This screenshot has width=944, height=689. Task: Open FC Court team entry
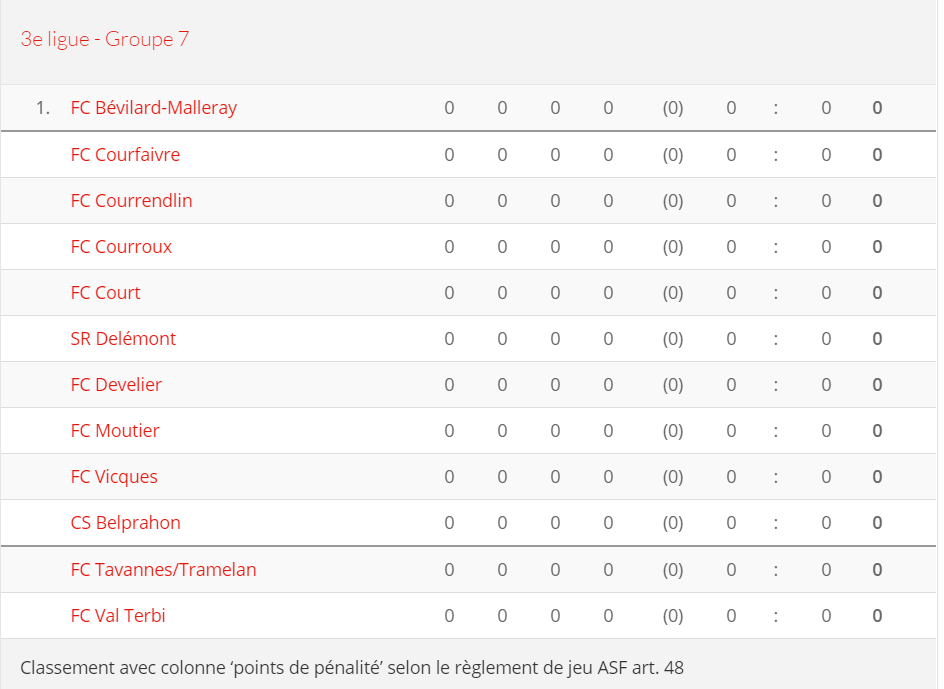[105, 293]
